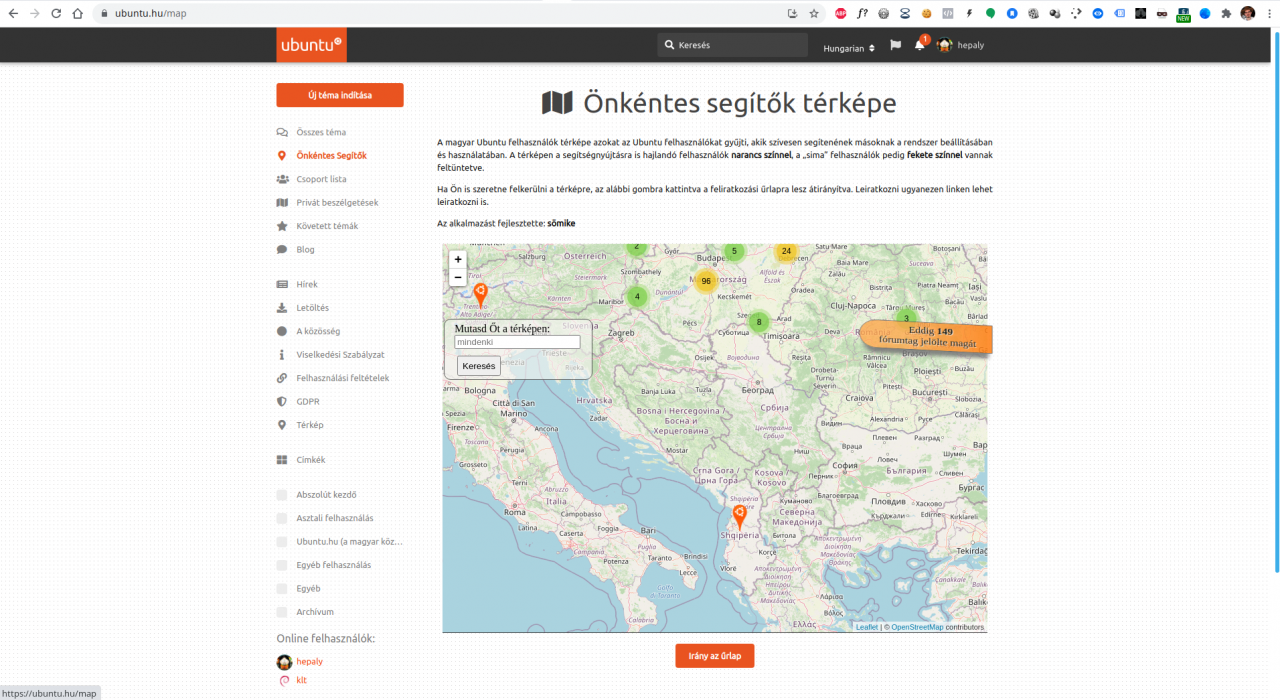1280x700 pixels.
Task: Open the cluster marker labeled 96
Action: tap(706, 281)
